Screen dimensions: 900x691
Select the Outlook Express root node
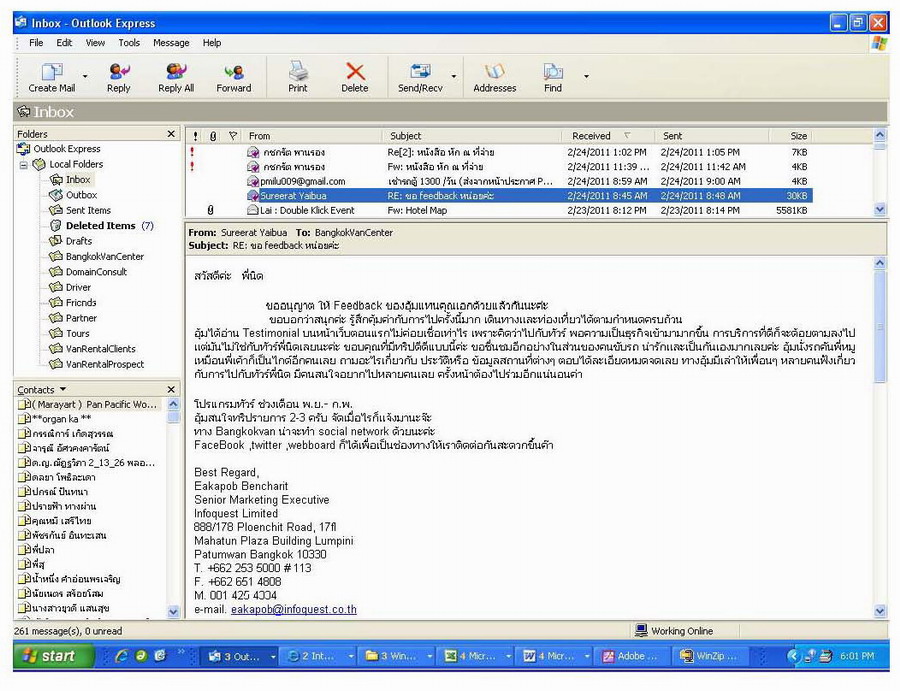click(x=66, y=149)
